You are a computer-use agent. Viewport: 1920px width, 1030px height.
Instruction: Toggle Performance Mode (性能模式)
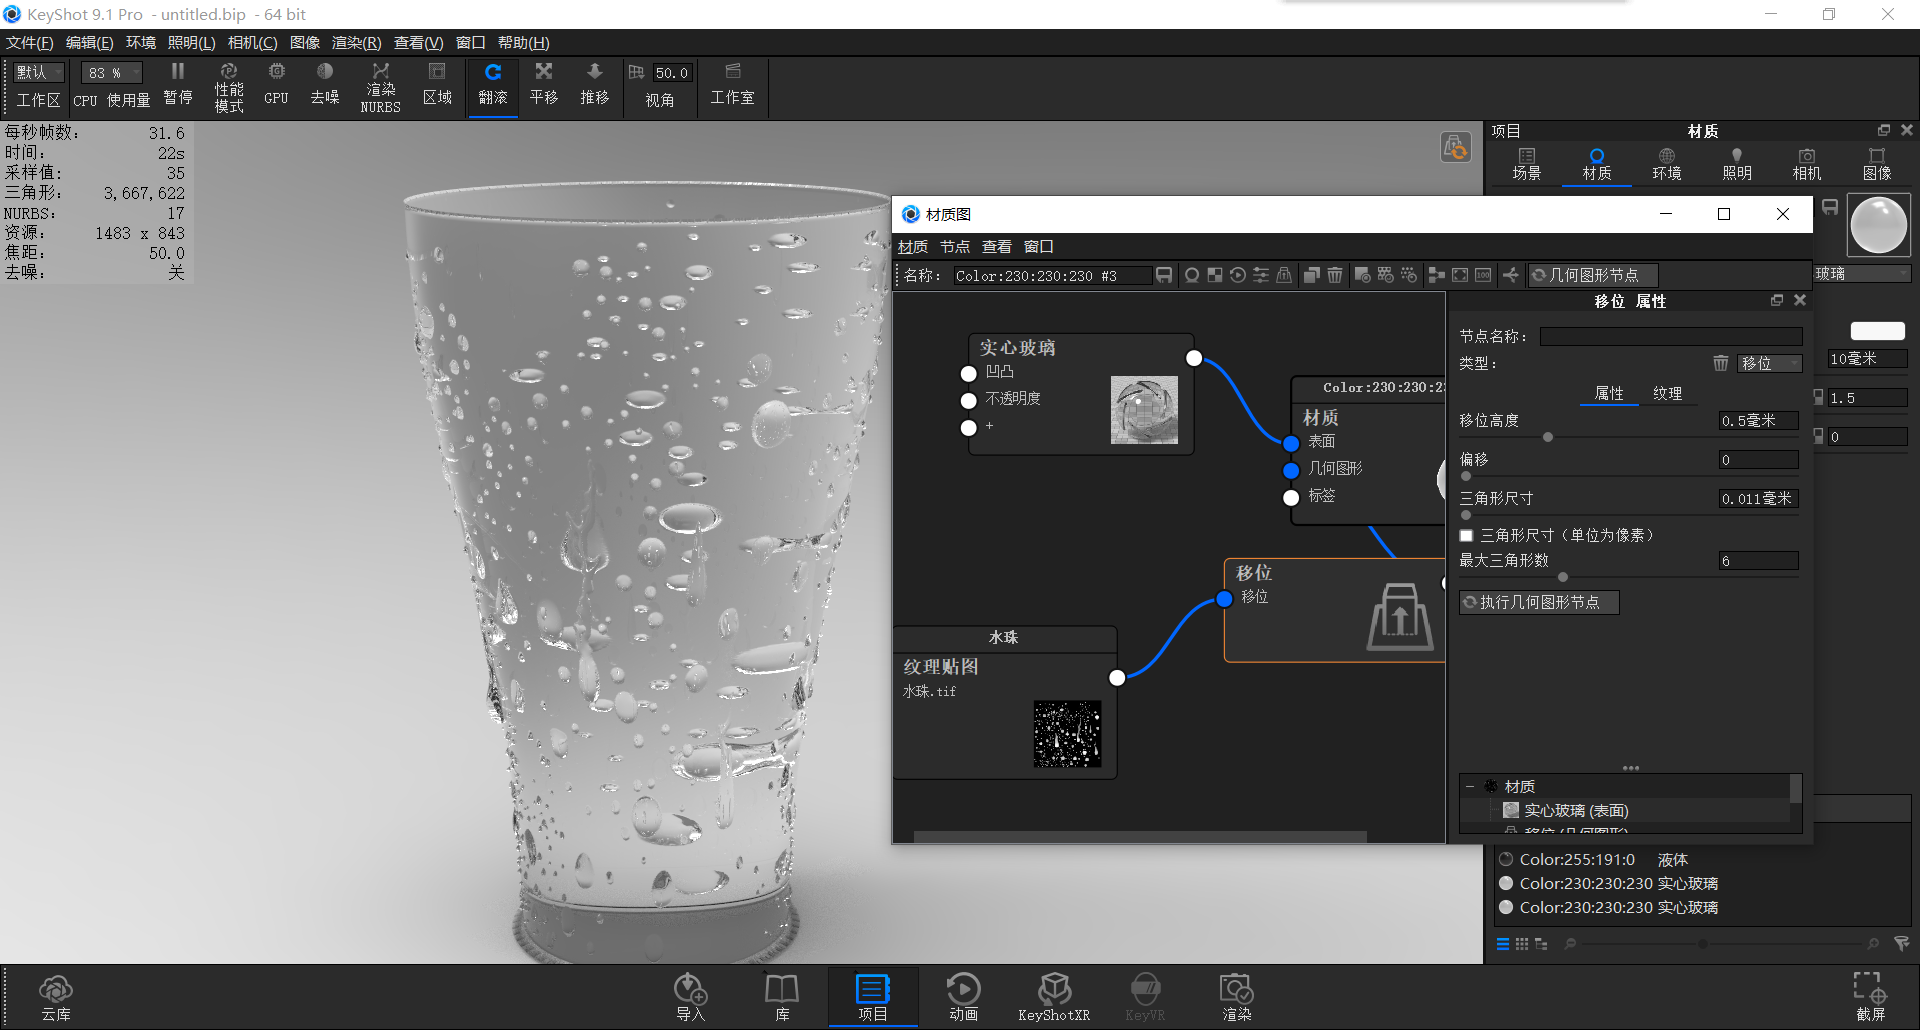click(228, 86)
